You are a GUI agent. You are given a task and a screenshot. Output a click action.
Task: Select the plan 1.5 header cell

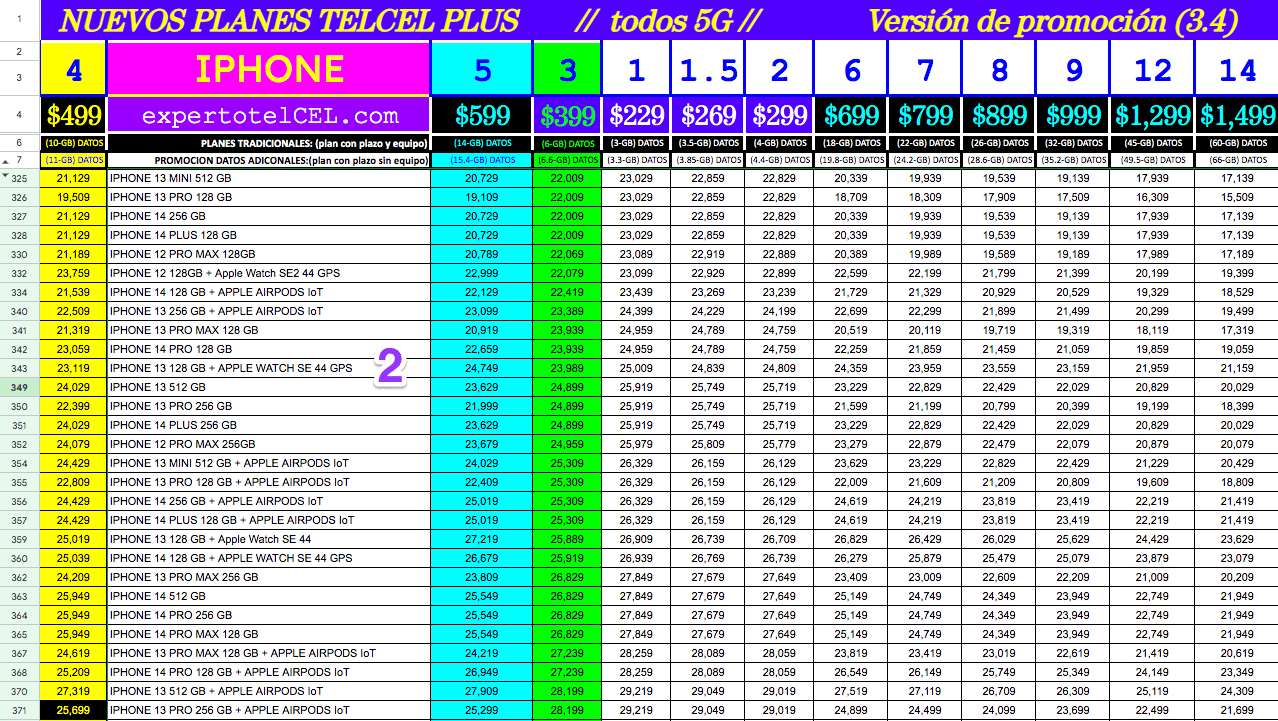point(708,69)
